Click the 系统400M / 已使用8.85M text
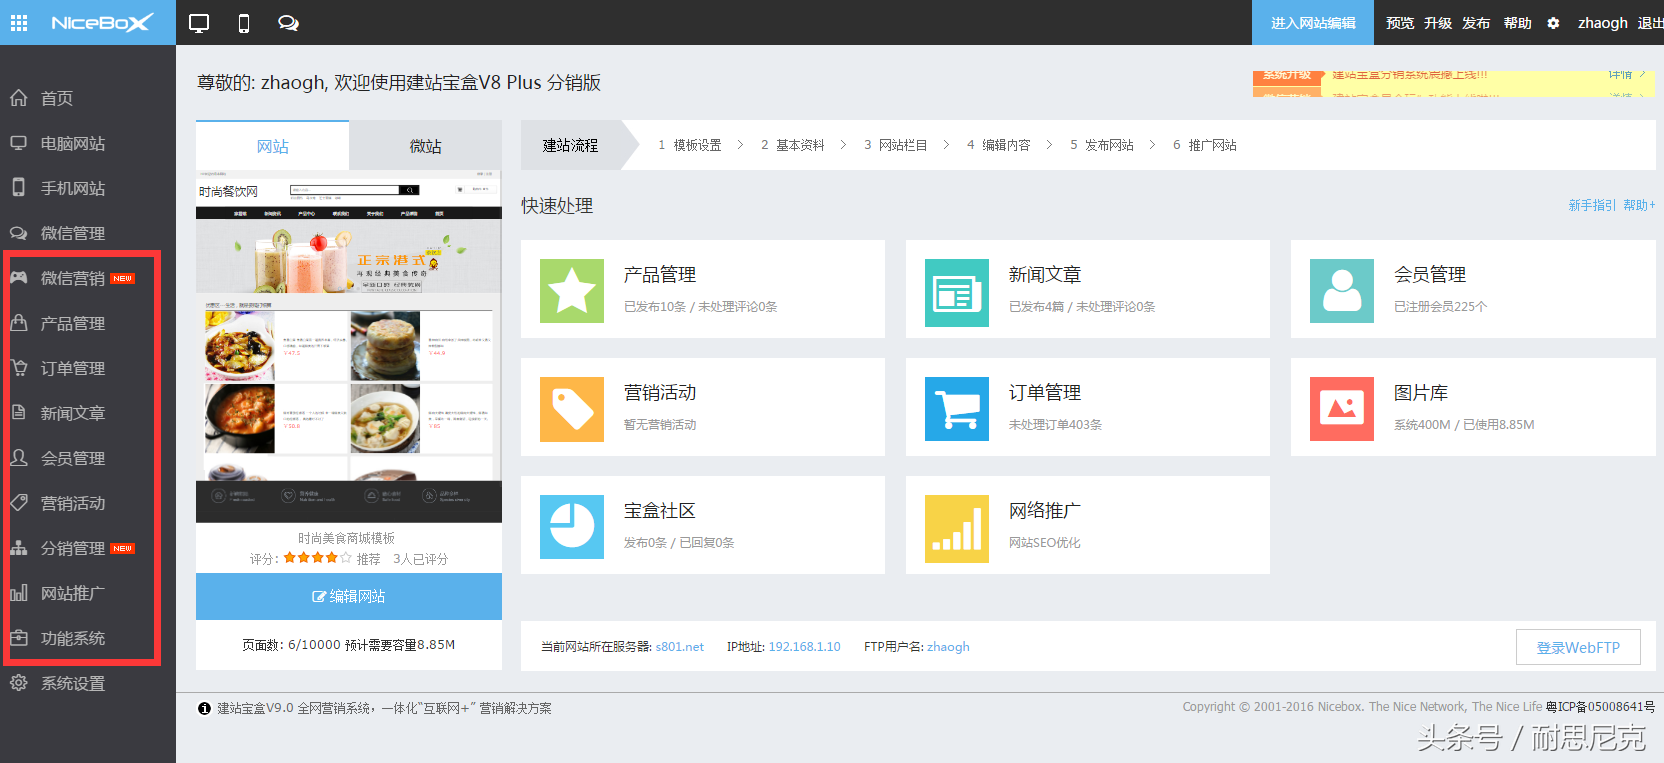 coord(1464,425)
